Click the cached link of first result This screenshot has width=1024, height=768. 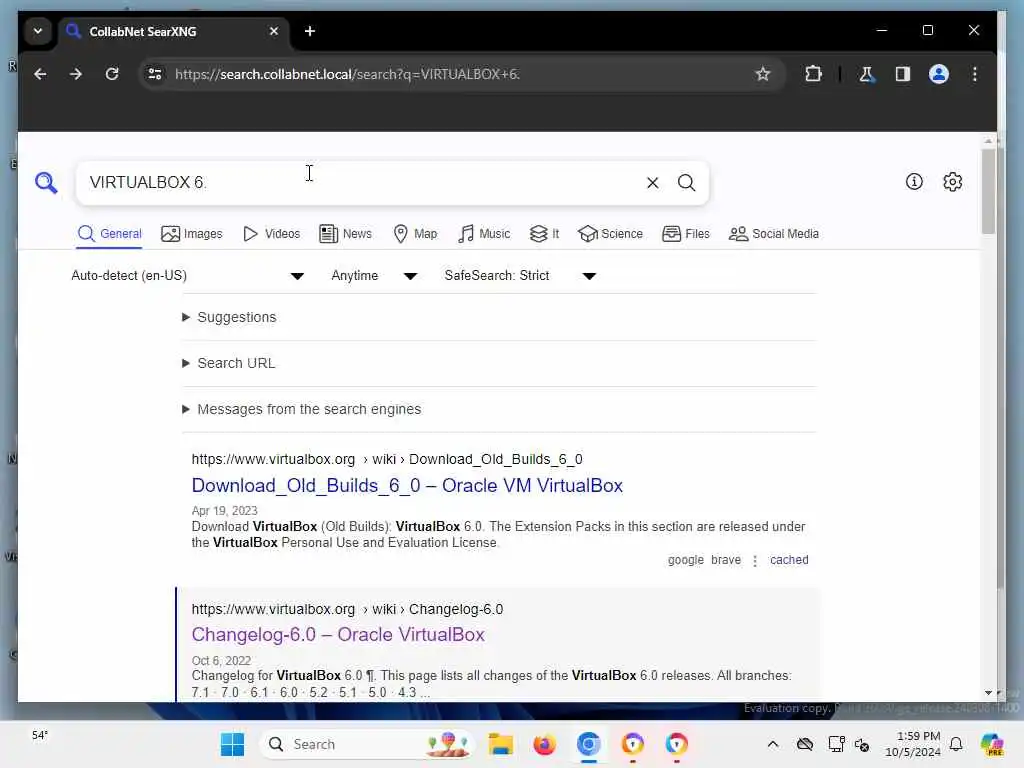pyautogui.click(x=789, y=560)
